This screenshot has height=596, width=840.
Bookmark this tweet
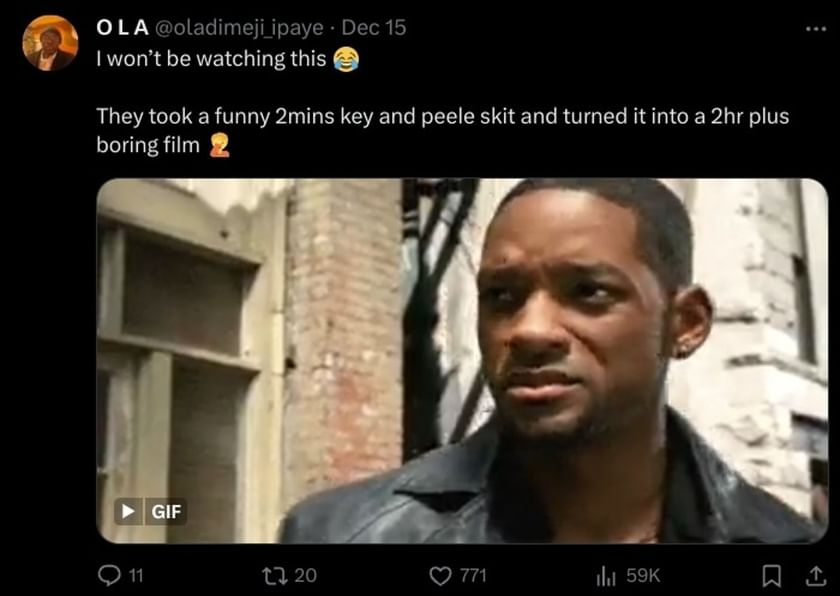click(771, 575)
